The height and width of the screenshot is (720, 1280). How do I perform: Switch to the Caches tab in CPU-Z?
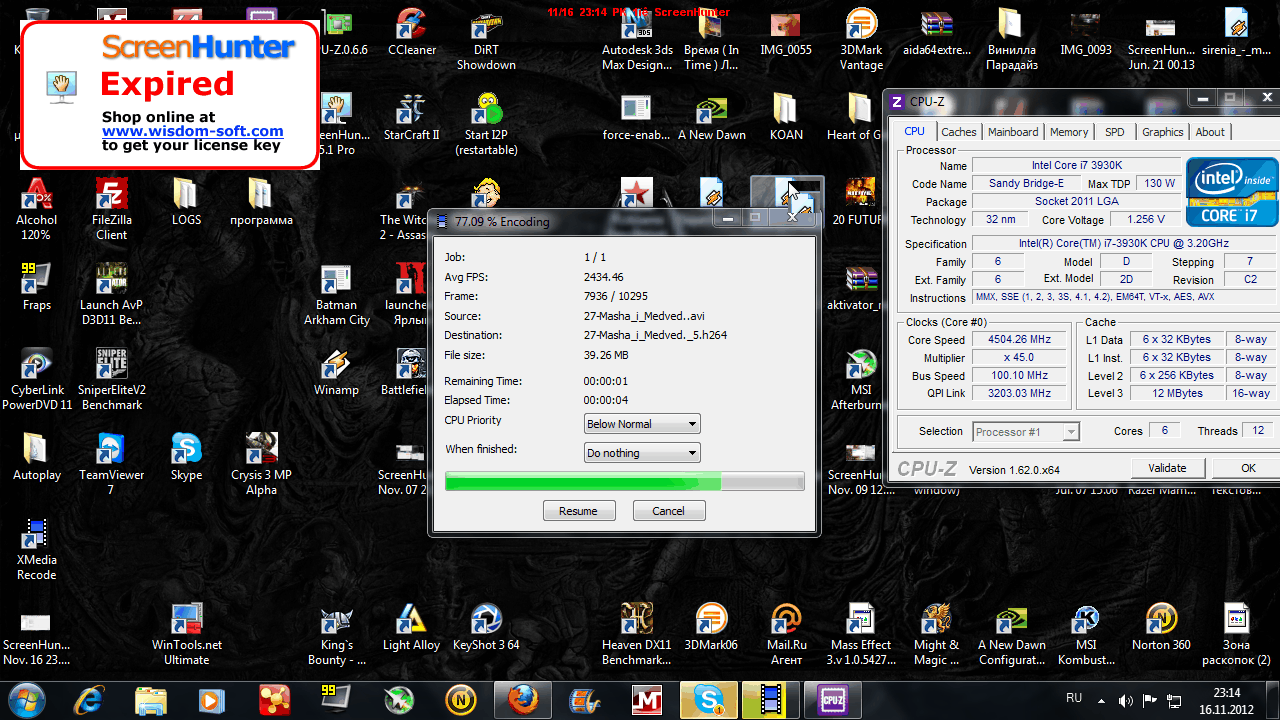(x=958, y=132)
